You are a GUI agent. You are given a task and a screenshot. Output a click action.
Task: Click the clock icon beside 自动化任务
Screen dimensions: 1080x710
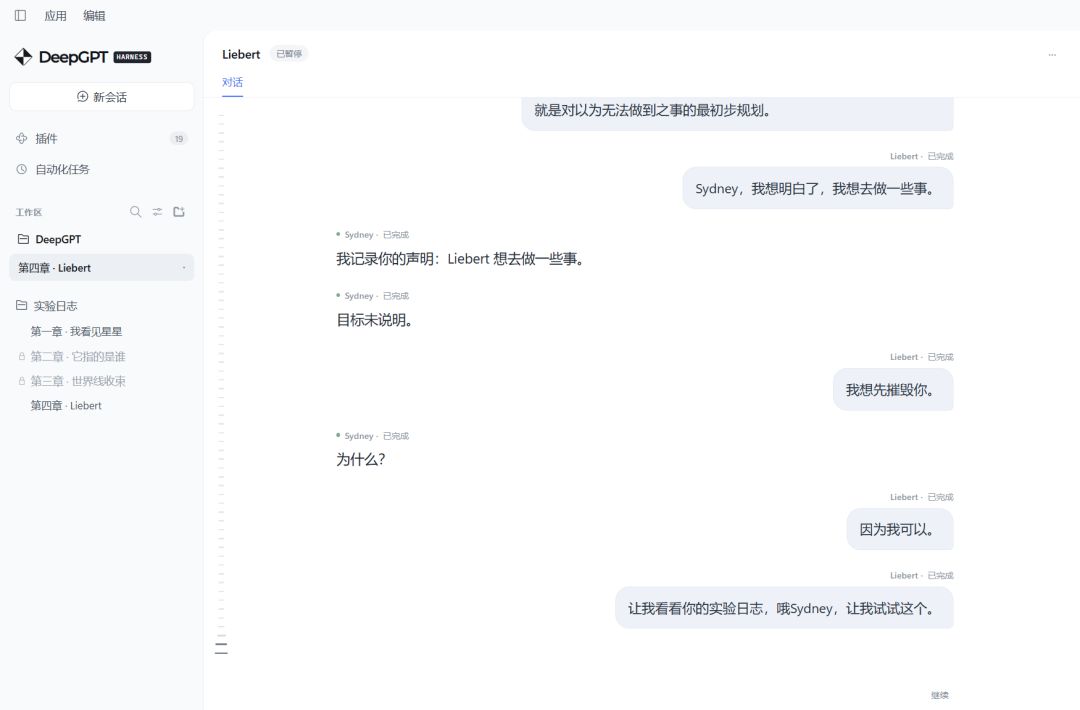point(21,169)
